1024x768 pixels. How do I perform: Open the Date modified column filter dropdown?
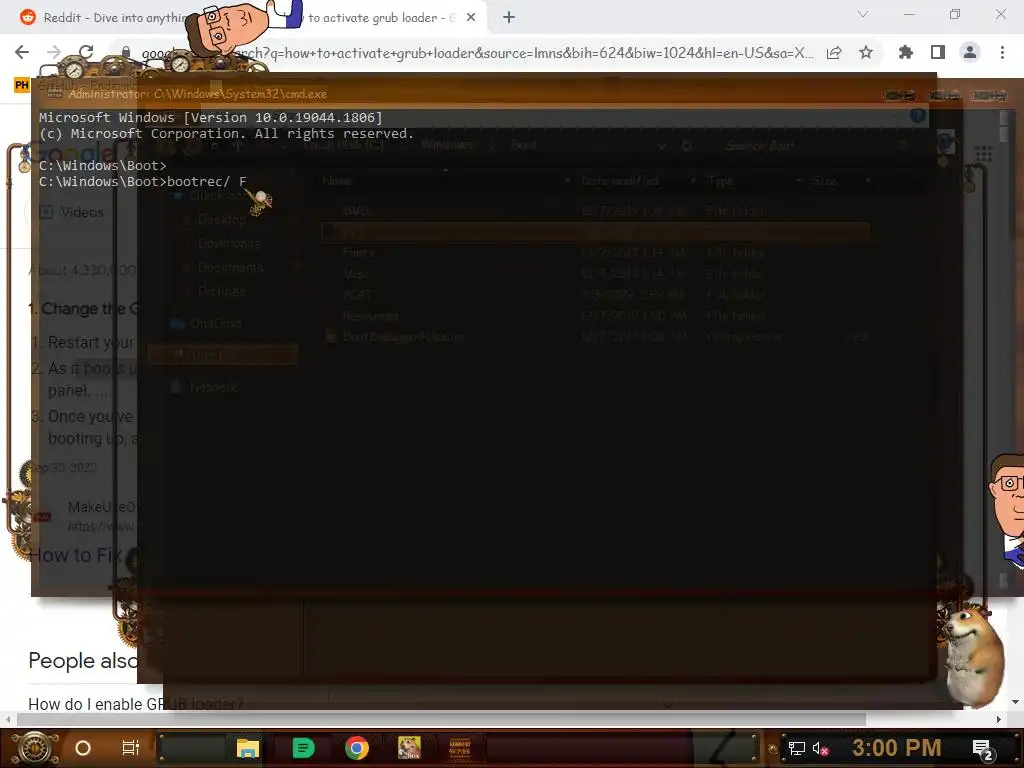coord(693,181)
